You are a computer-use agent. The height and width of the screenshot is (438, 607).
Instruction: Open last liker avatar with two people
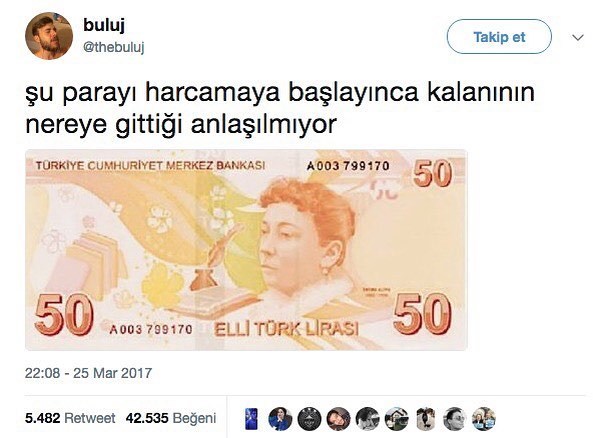[484, 419]
